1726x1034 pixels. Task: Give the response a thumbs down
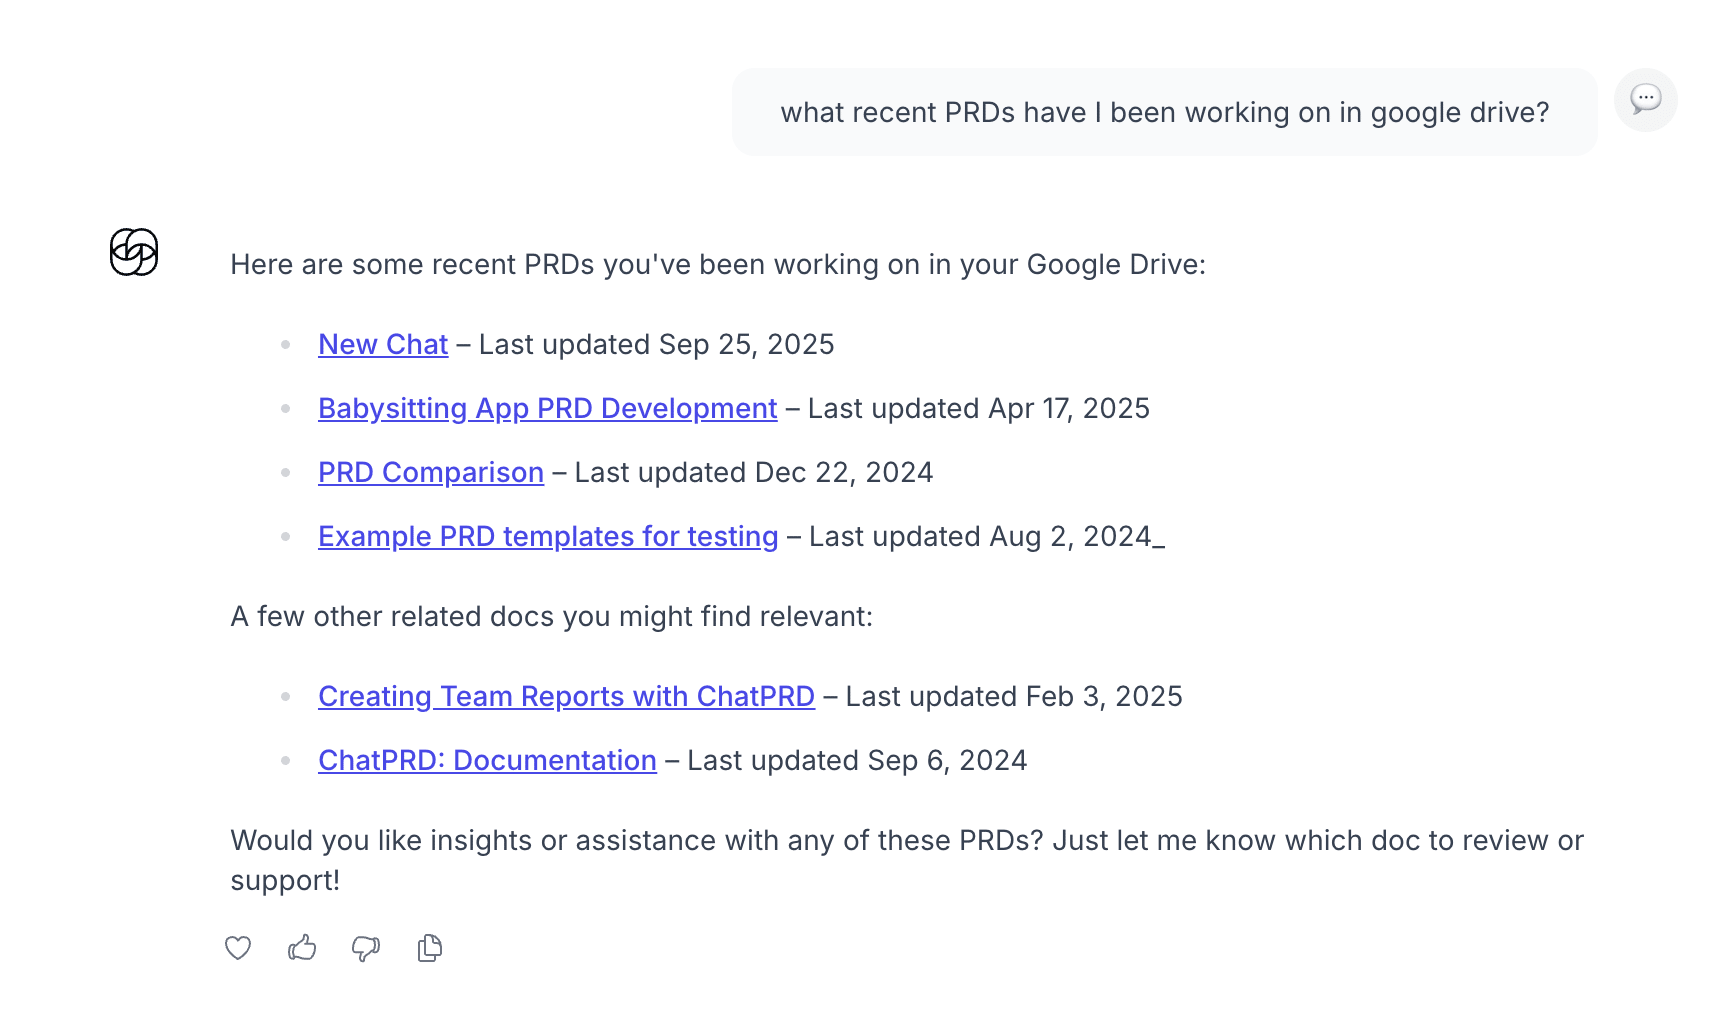366,948
